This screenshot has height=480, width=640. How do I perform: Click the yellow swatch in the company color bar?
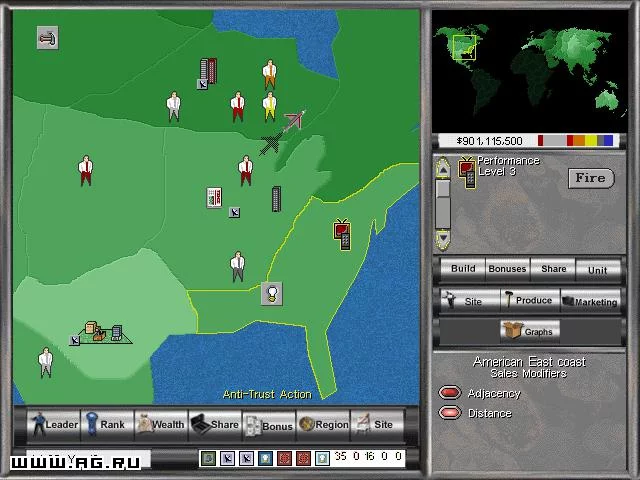pos(591,141)
